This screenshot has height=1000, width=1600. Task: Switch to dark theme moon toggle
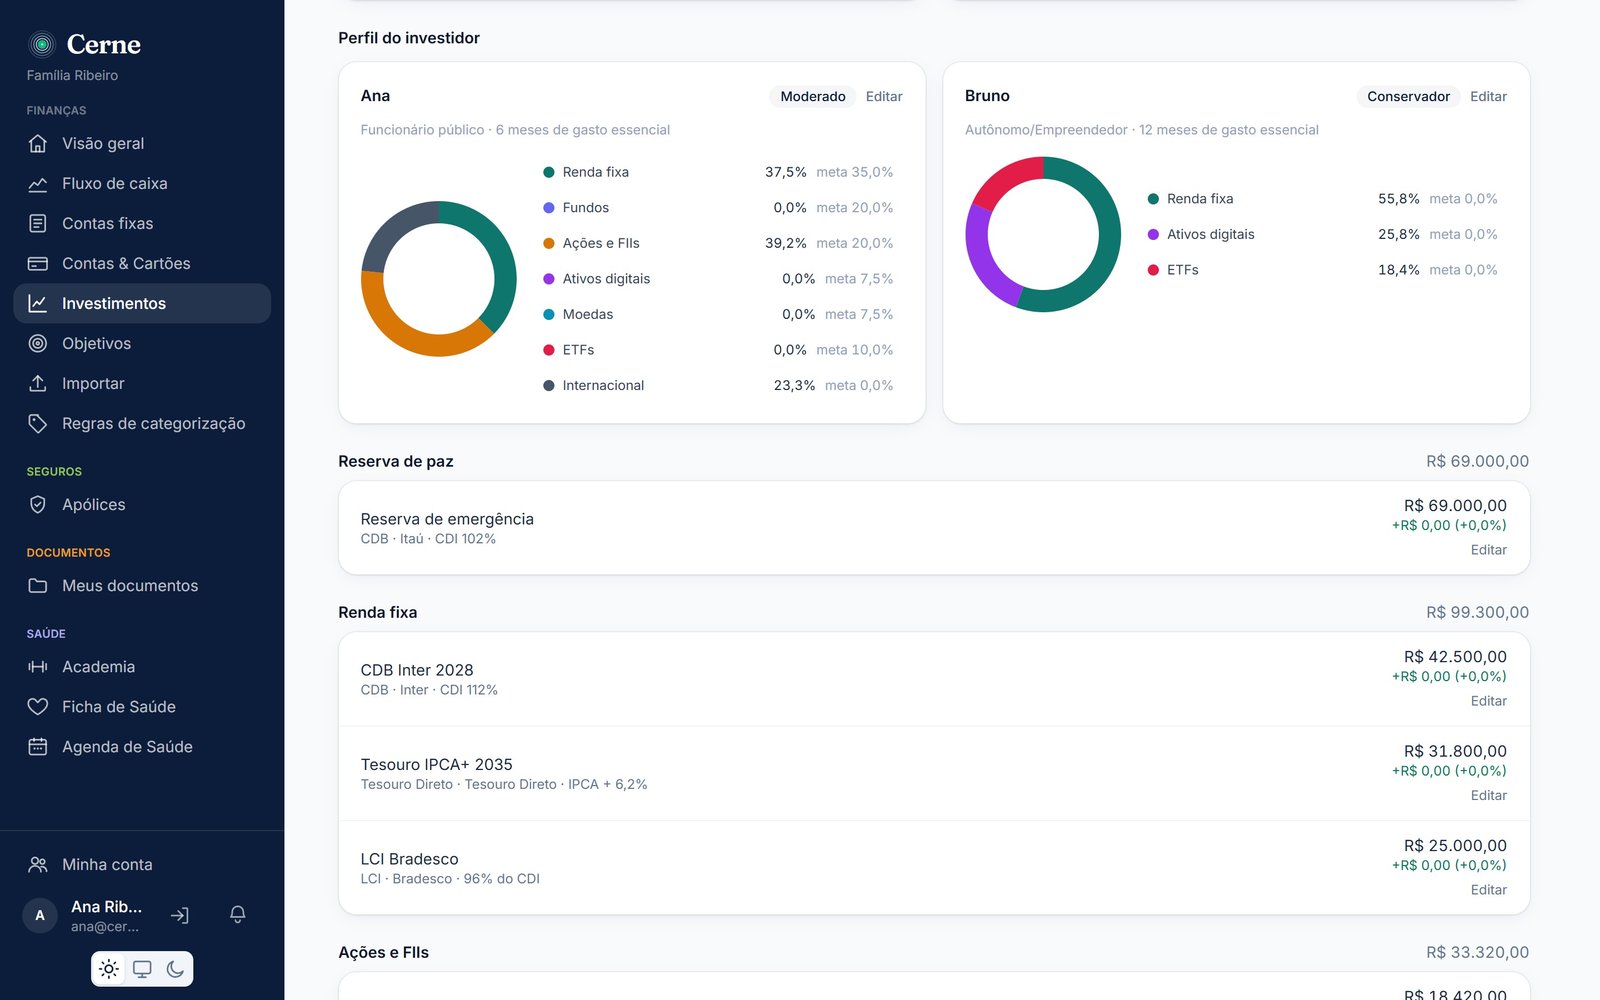175,968
